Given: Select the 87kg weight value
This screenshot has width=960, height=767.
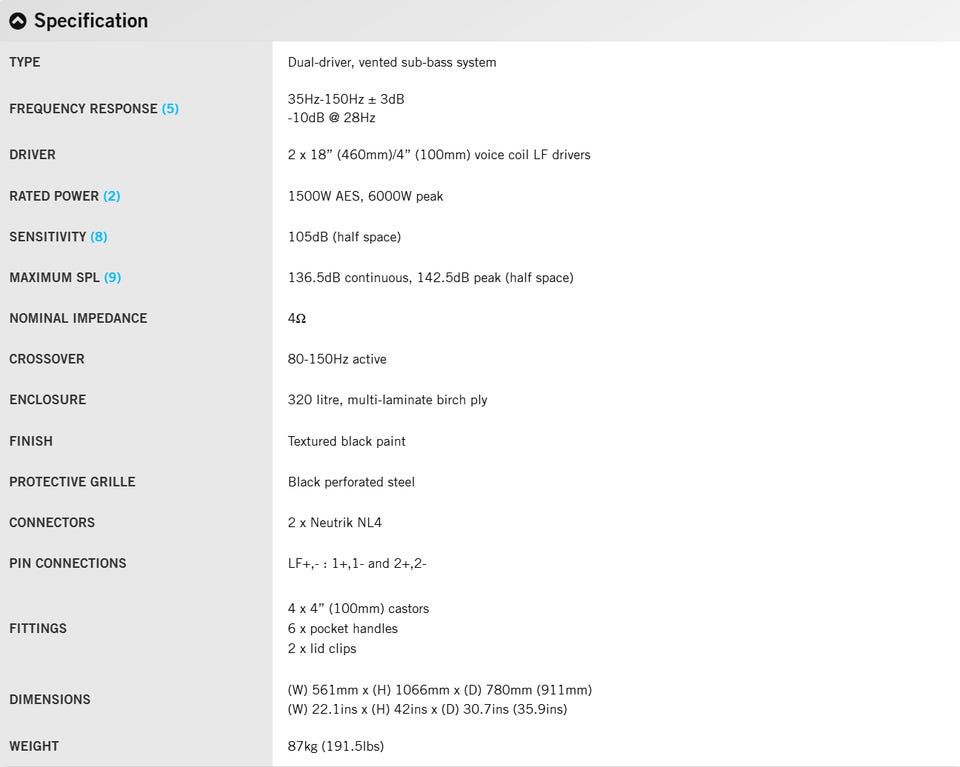Looking at the screenshot, I should pyautogui.click(x=336, y=746).
